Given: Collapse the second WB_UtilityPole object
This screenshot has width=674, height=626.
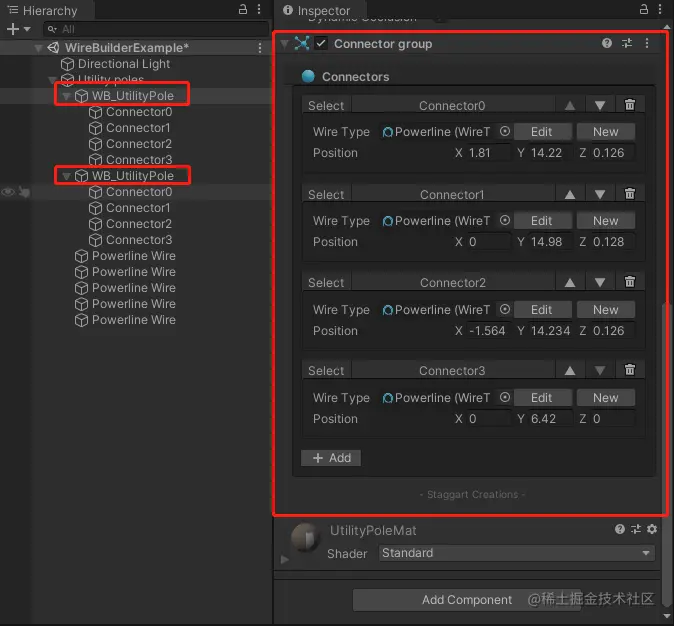Looking at the screenshot, I should coord(66,176).
